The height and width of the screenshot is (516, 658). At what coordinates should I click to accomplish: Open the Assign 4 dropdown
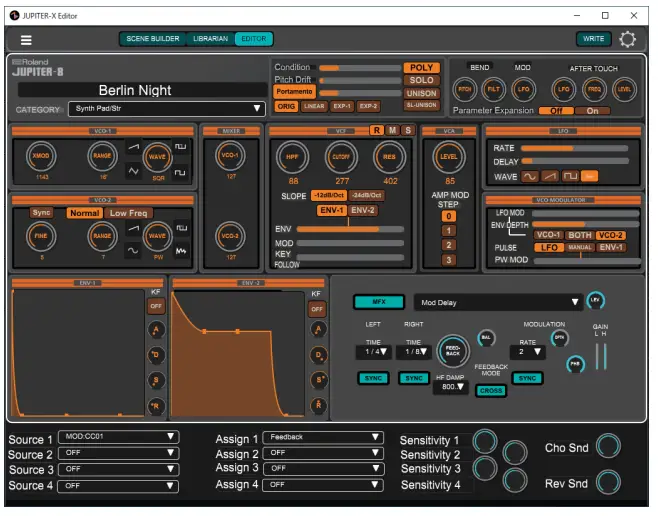pos(323,486)
